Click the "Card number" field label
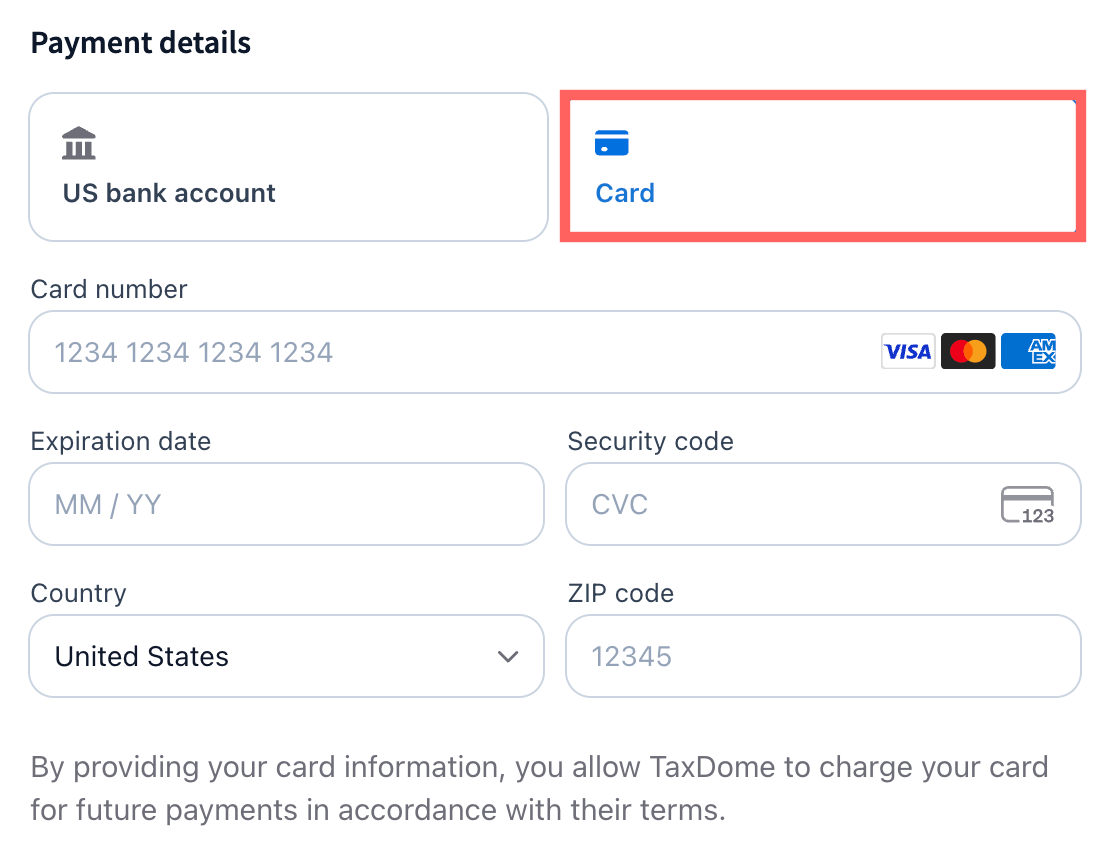Viewport: 1104px width, 850px height. point(109,290)
